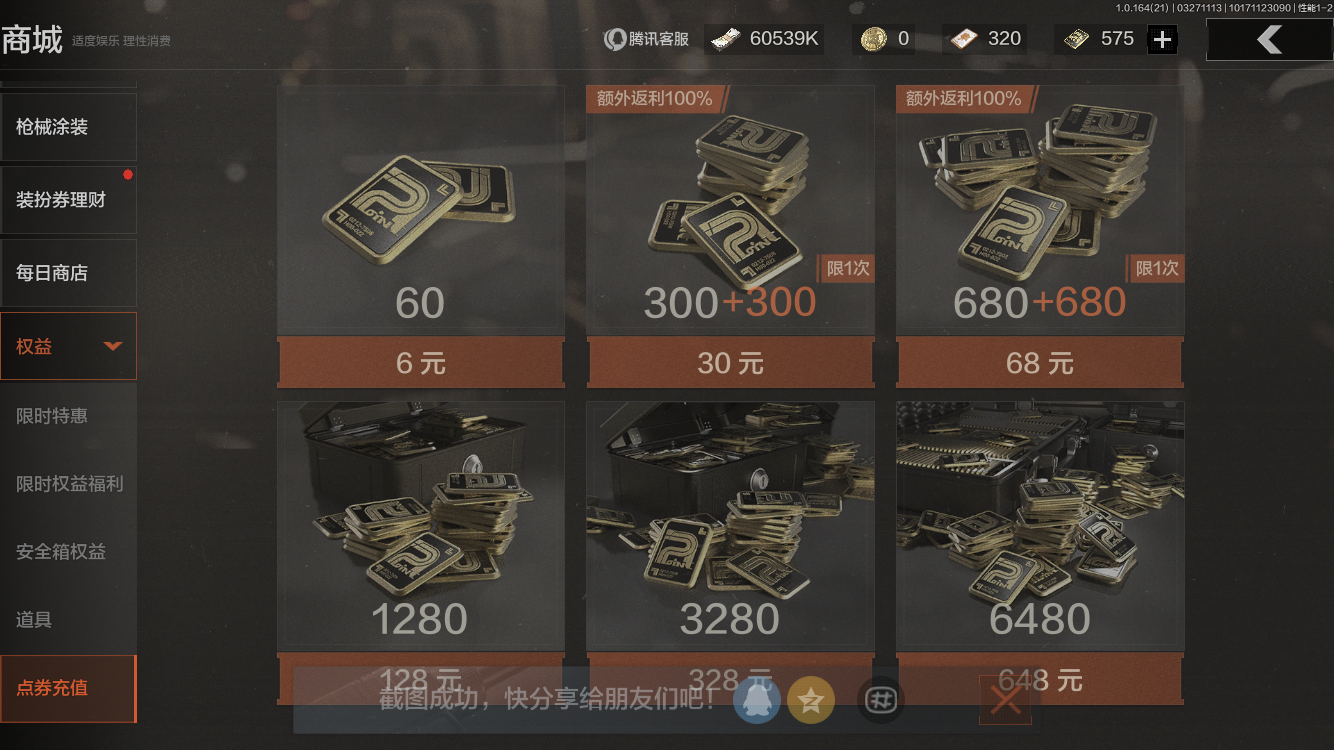Click the 68 元 purchase button
Viewport: 1334px width, 750px height.
pyautogui.click(x=1040, y=362)
